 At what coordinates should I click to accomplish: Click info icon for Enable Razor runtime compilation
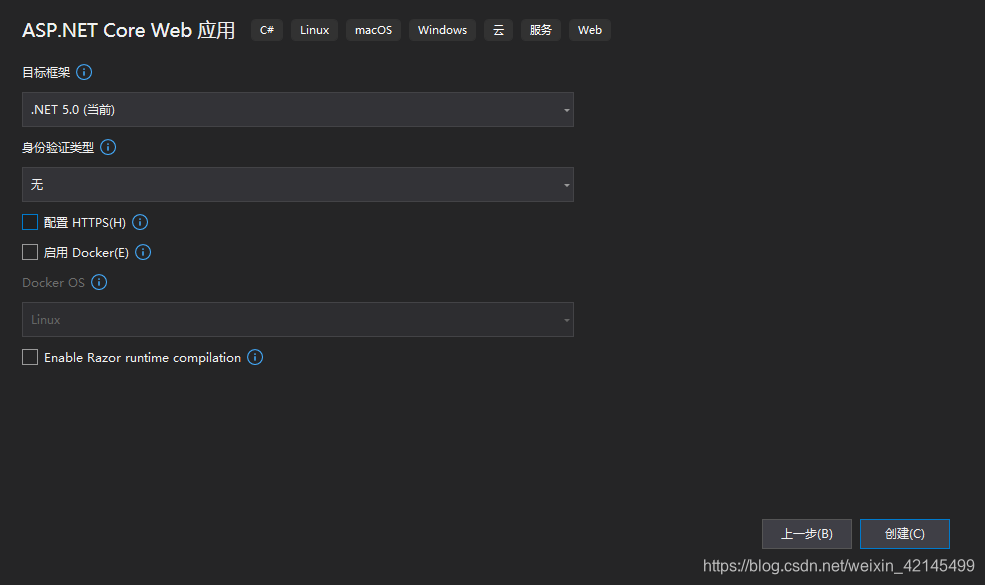(x=256, y=357)
